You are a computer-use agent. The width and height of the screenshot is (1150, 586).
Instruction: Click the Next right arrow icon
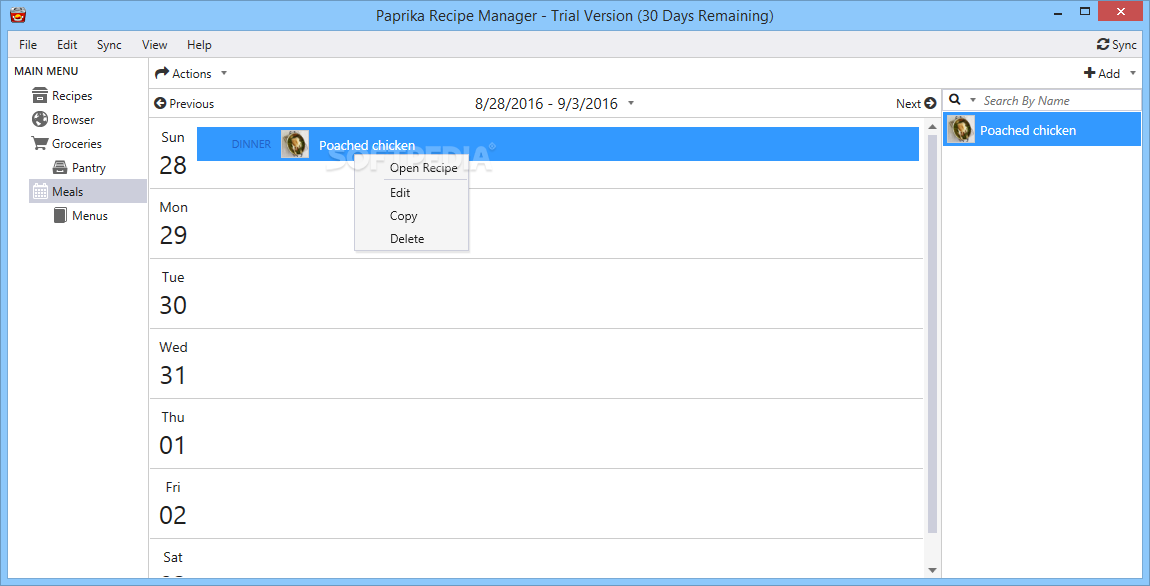pos(930,103)
